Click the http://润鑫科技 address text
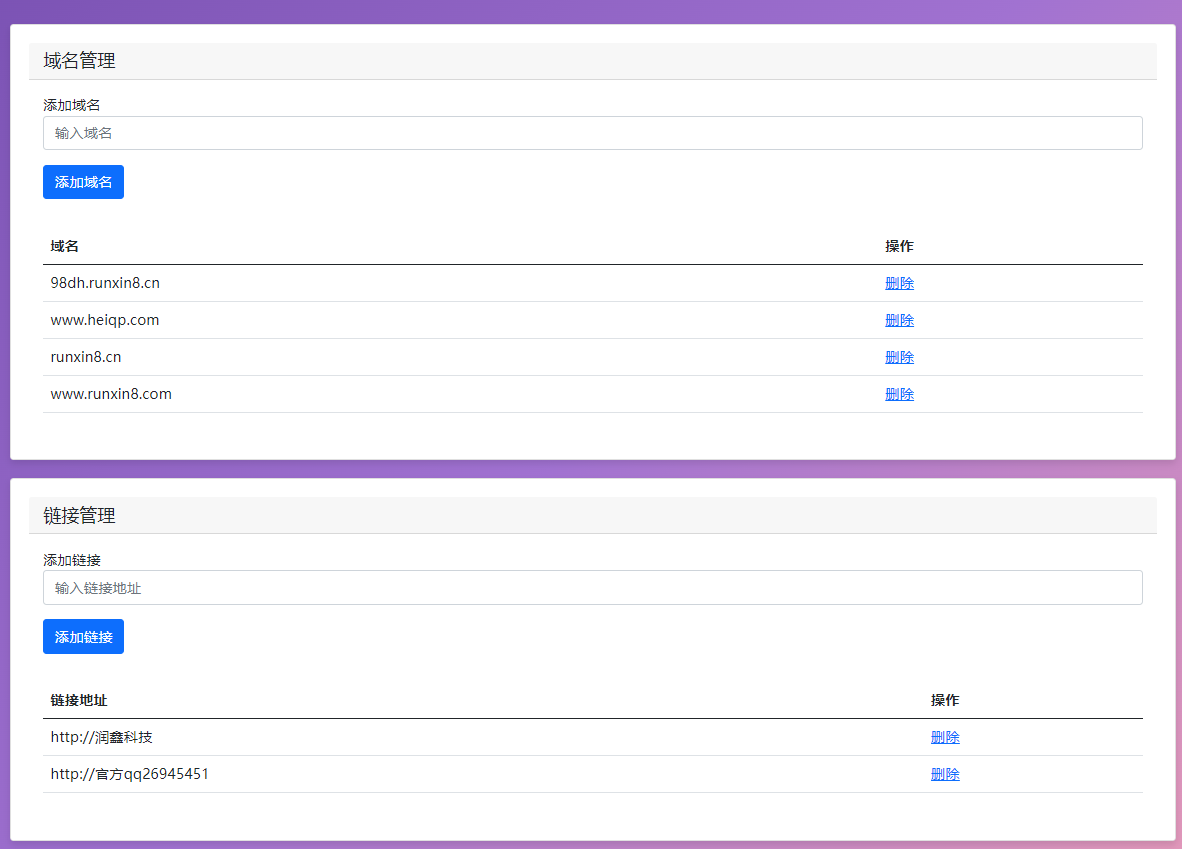 coord(101,737)
